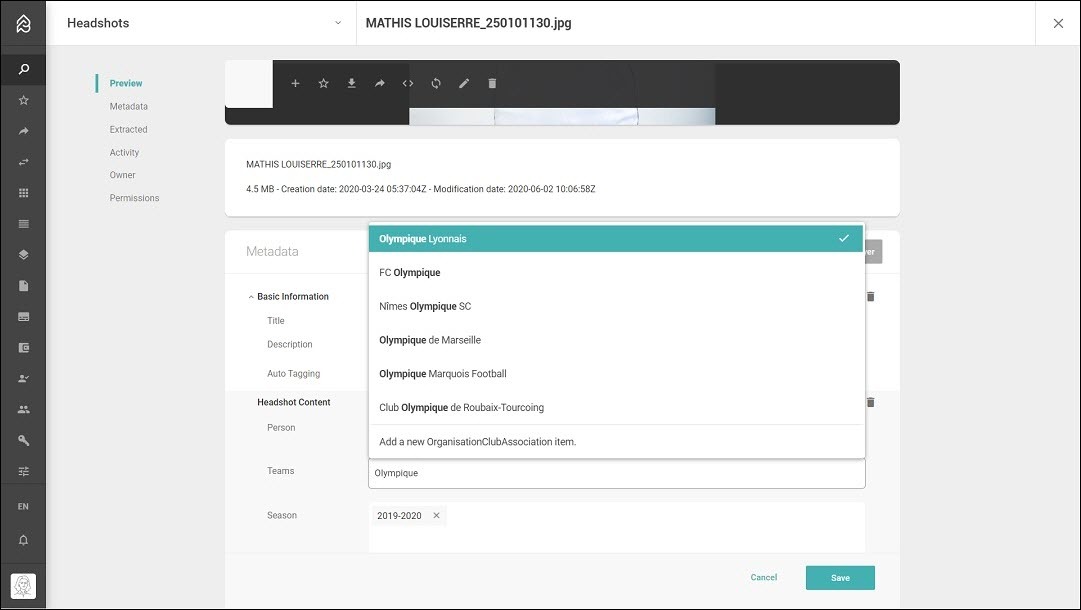Image resolution: width=1081 pixels, height=610 pixels.
Task: Open transfers arrows icon in left sidebar
Action: (x=23, y=162)
